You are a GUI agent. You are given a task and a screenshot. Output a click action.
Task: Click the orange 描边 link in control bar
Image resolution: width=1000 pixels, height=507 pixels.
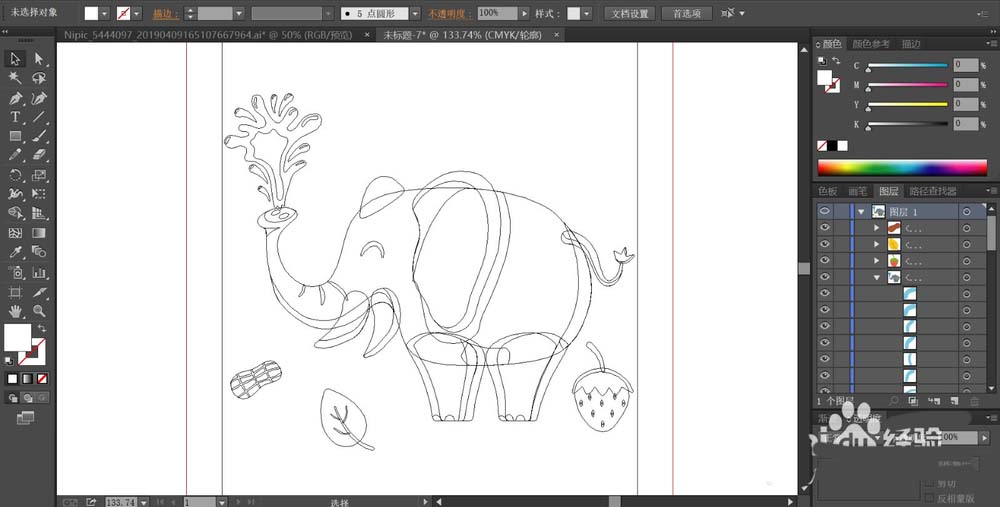coord(166,13)
